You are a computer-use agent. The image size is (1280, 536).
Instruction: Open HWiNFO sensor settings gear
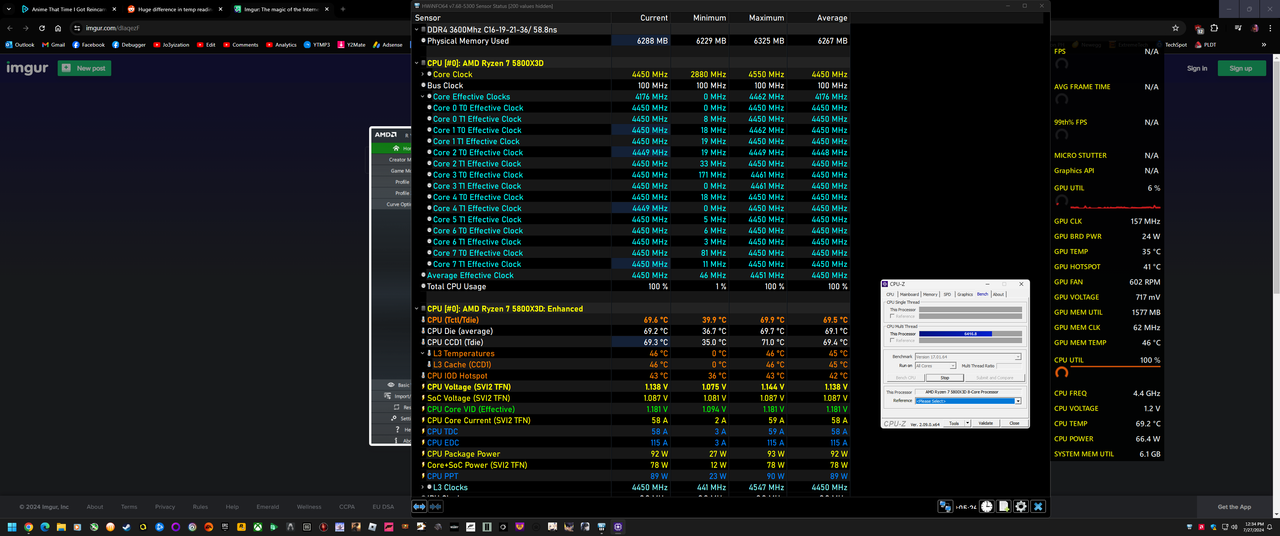click(x=1021, y=507)
